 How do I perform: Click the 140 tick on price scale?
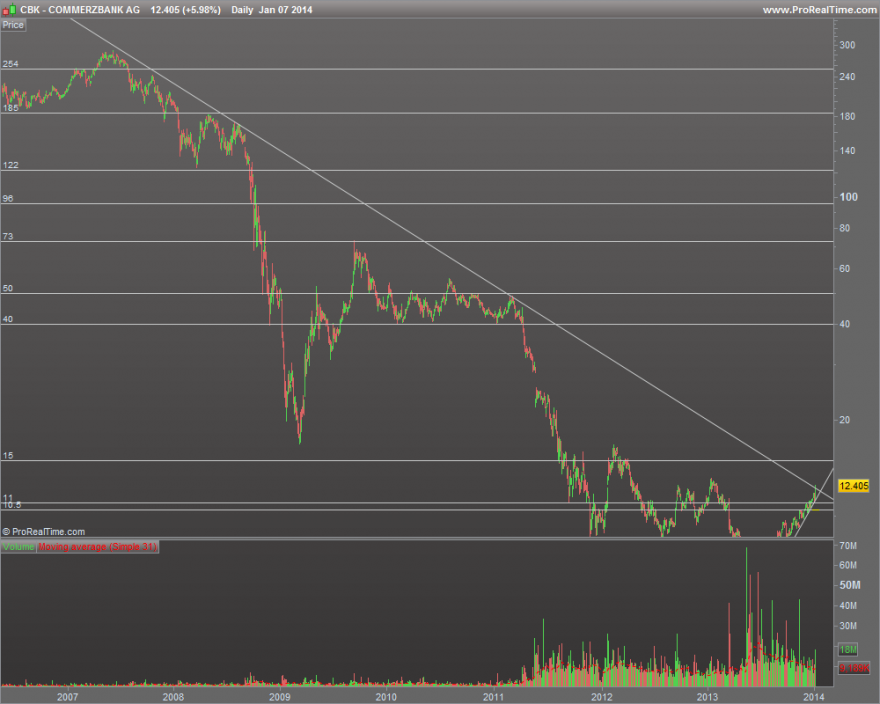(847, 150)
